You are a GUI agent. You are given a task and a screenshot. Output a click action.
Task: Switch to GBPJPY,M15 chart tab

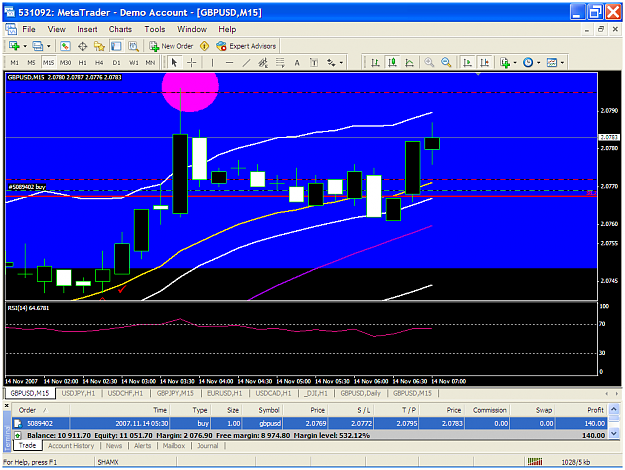pyautogui.click(x=175, y=393)
